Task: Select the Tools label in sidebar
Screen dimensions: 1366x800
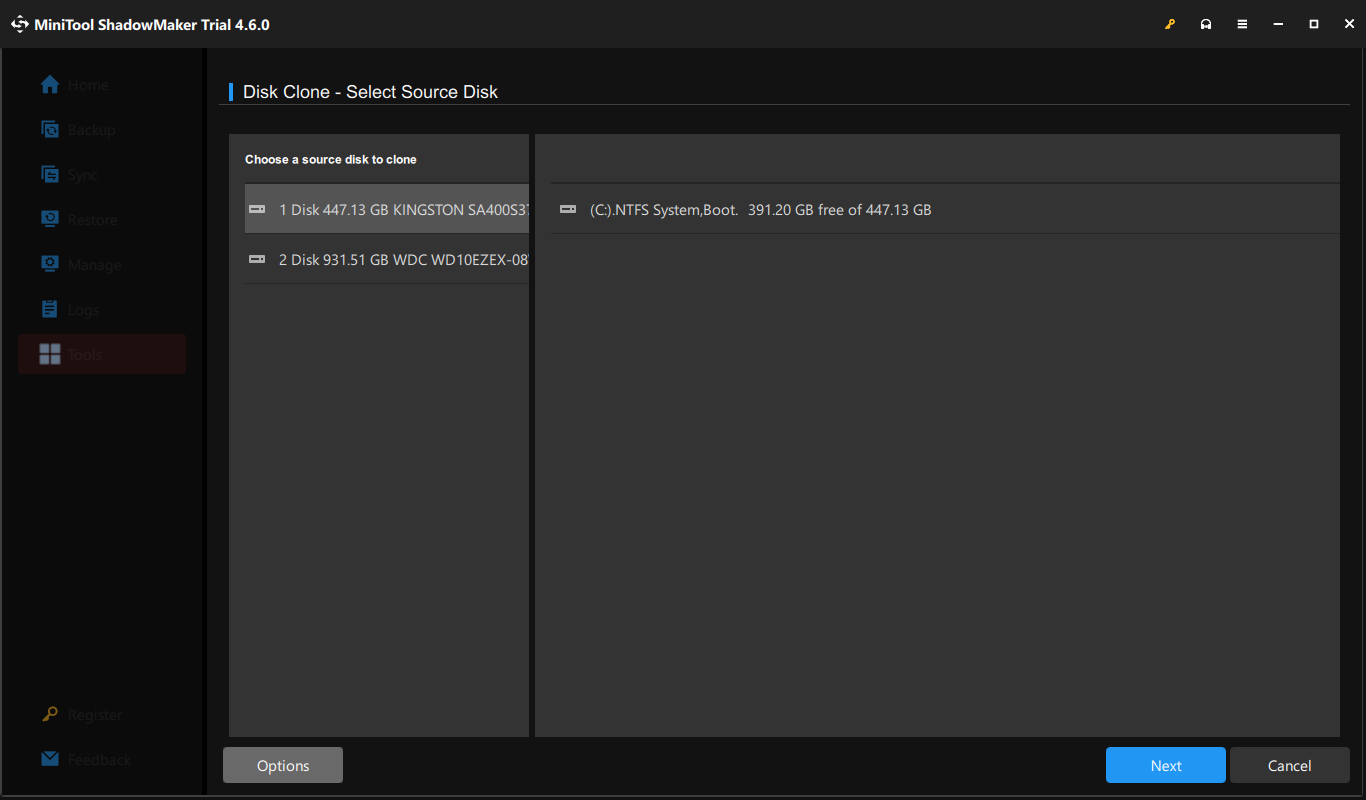Action: 85,355
